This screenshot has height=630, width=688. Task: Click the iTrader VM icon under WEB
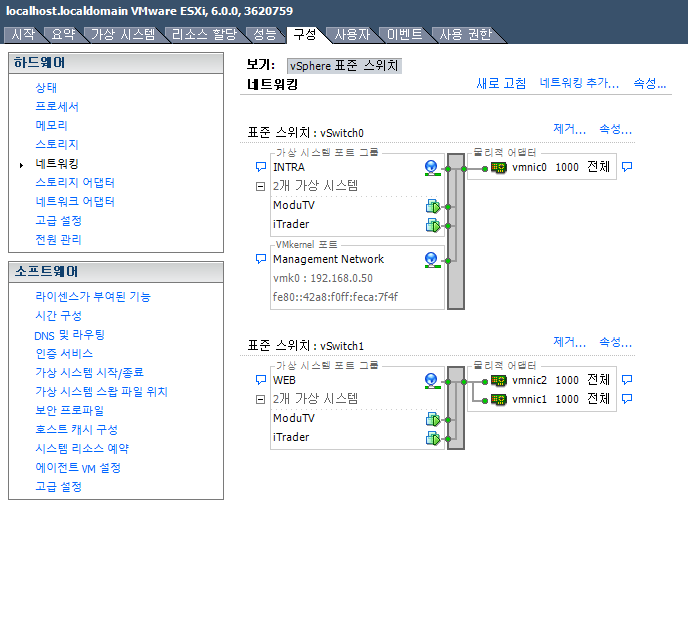coord(433,438)
